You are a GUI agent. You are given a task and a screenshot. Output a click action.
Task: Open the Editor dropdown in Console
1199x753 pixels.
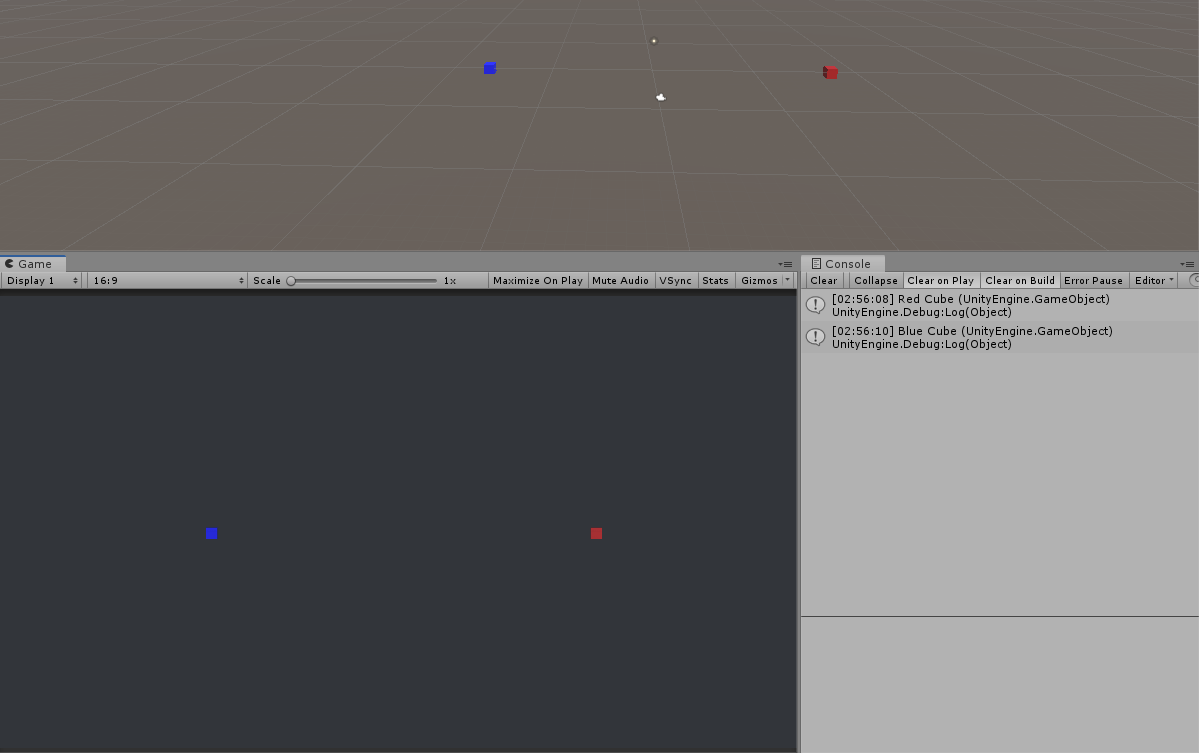pos(1154,281)
